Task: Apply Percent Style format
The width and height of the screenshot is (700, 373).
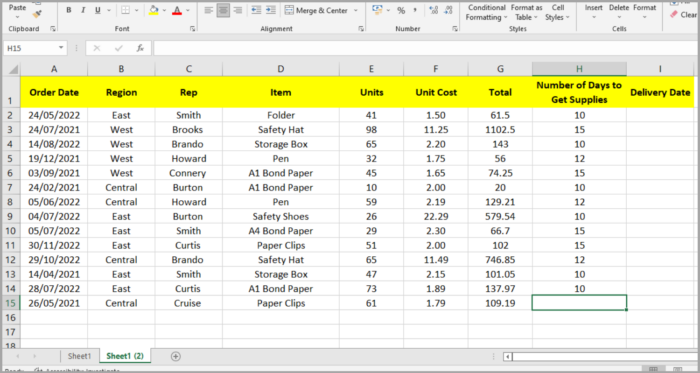Action: click(401, 10)
